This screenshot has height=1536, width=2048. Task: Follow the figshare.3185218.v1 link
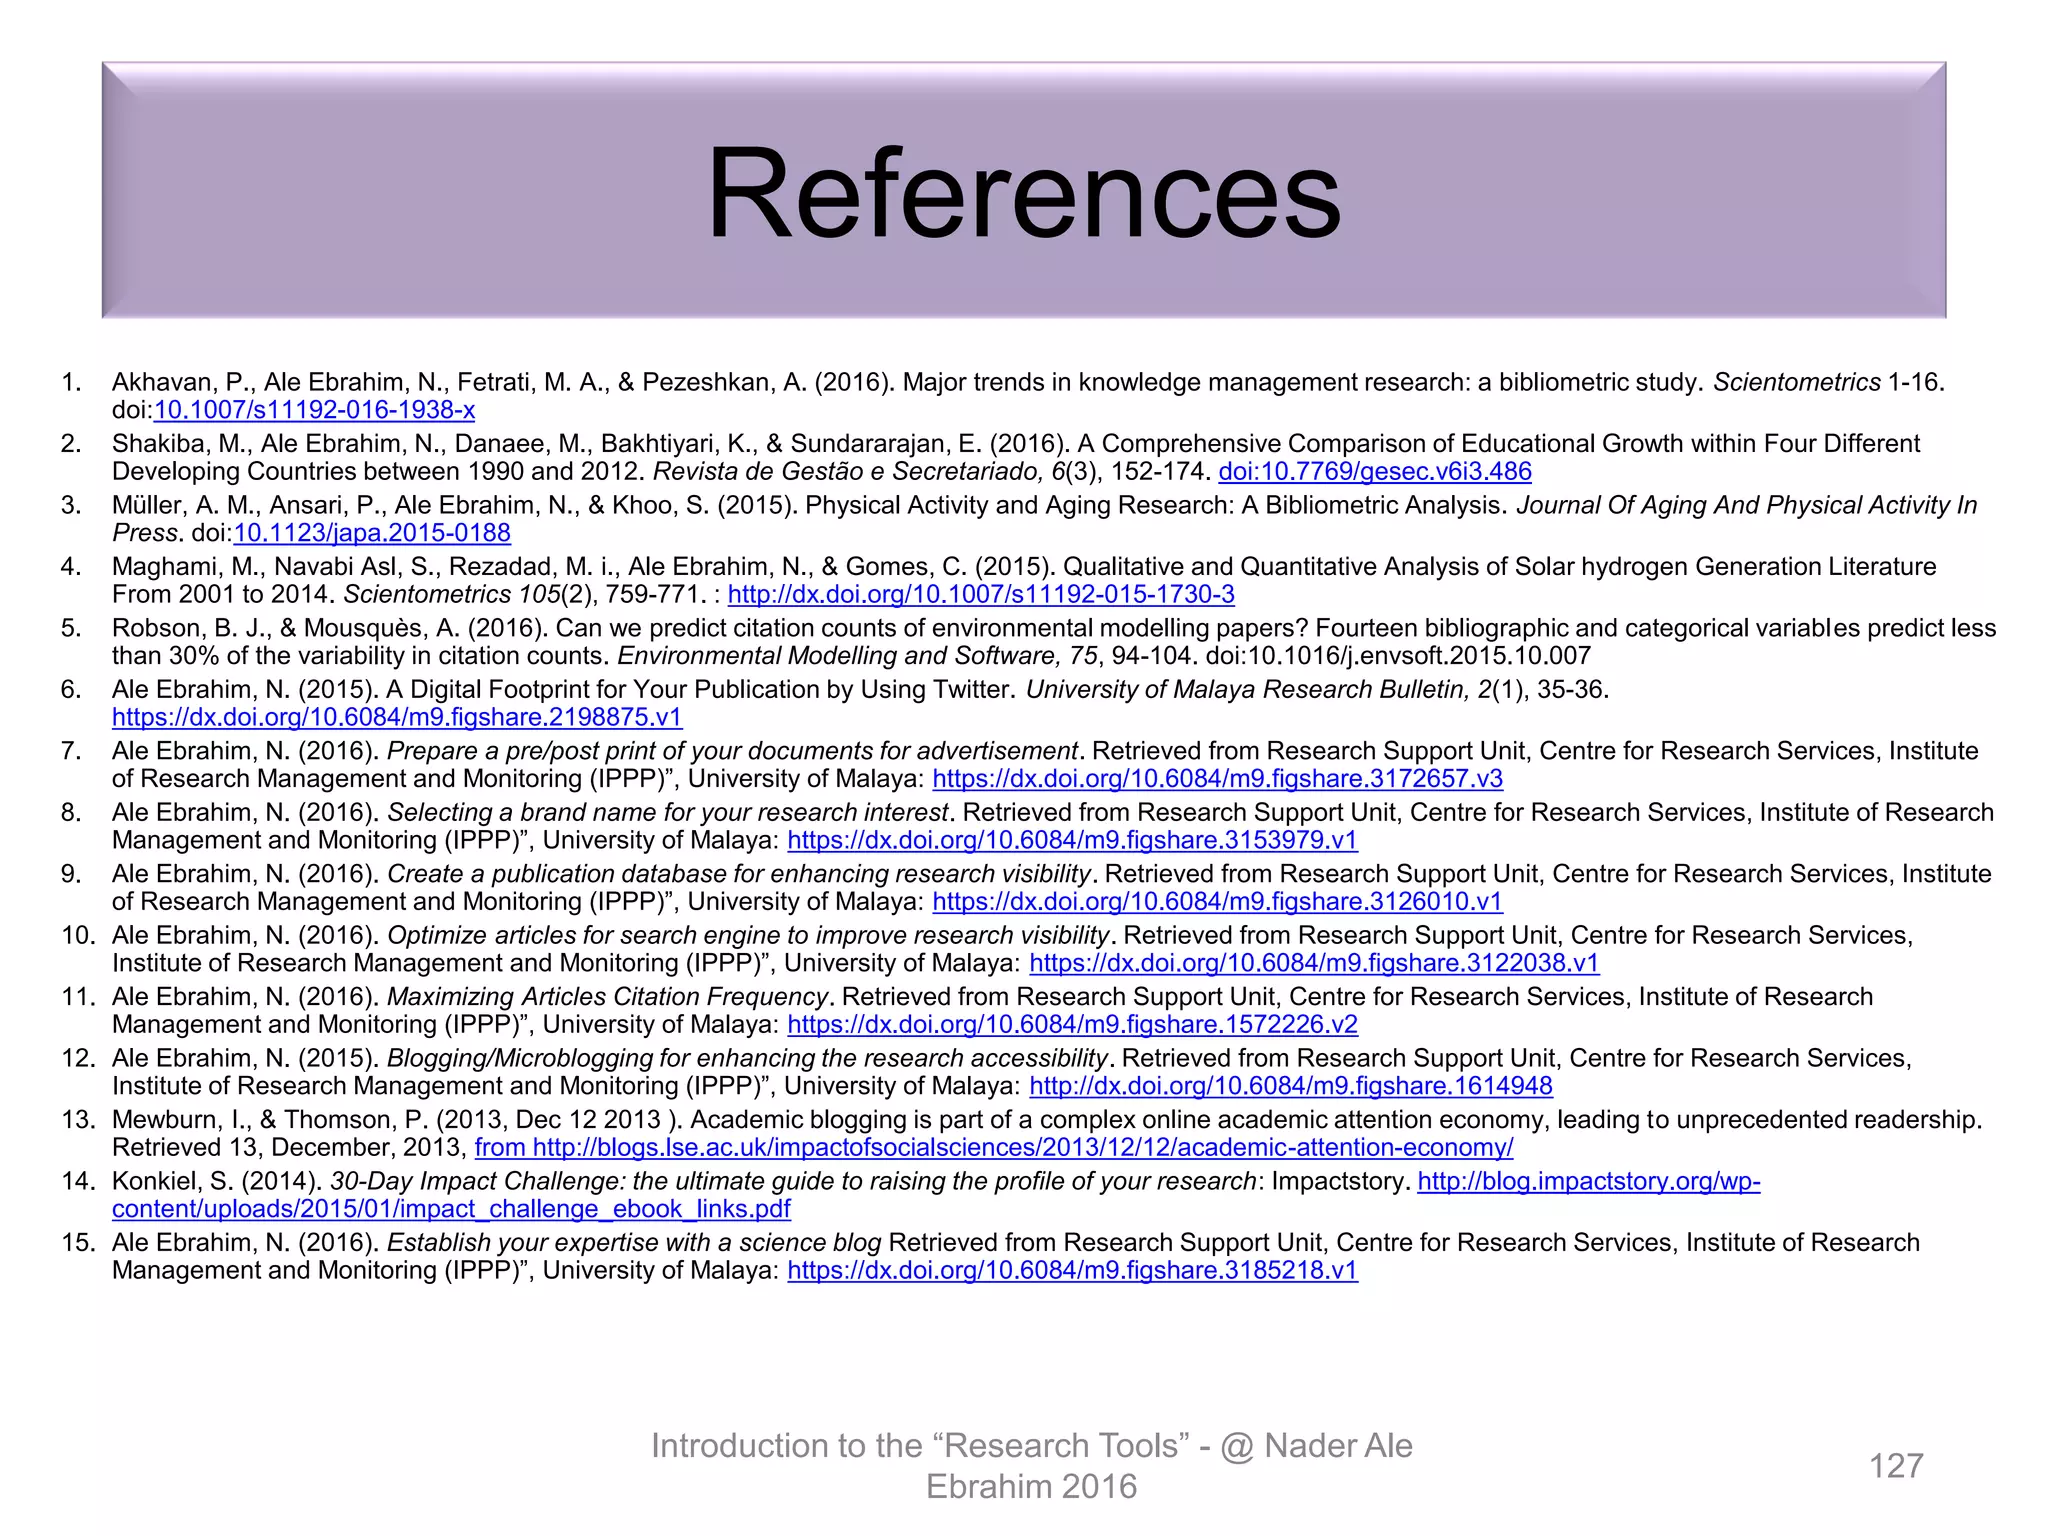(1073, 1270)
